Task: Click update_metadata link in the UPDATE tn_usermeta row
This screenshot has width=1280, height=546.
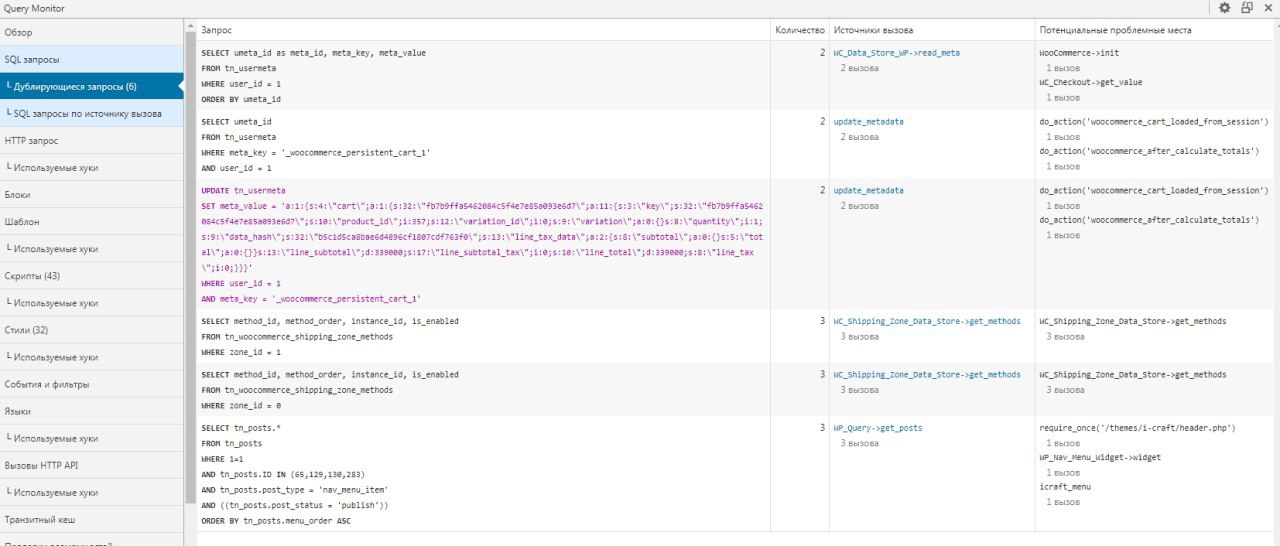Action: pyautogui.click(x=868, y=190)
